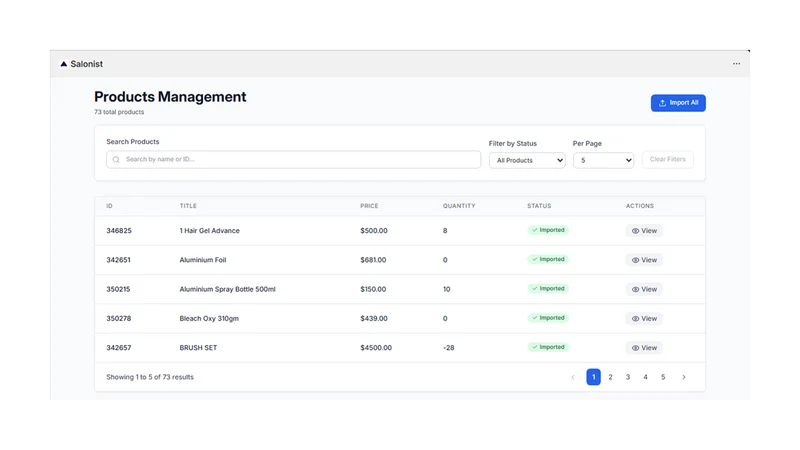Click product ID 350278
This screenshot has height=450, width=800.
119,318
